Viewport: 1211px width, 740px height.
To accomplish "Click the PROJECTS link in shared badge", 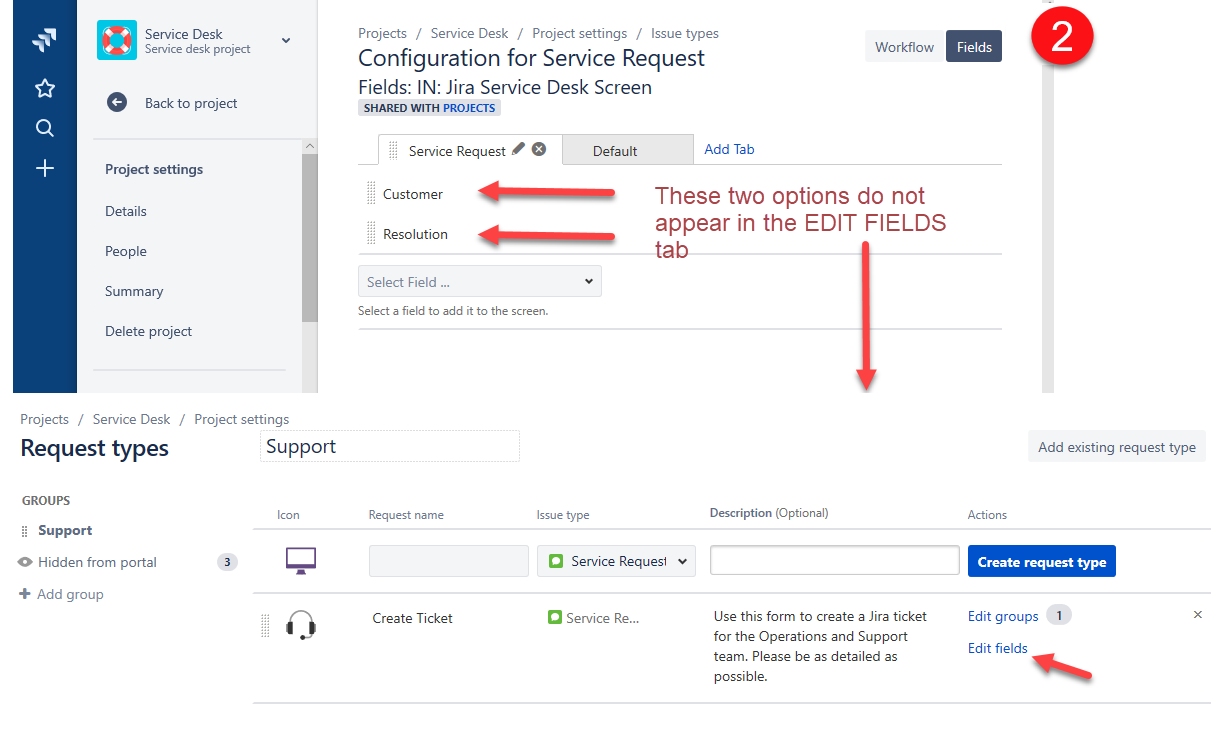I will coord(469,108).
